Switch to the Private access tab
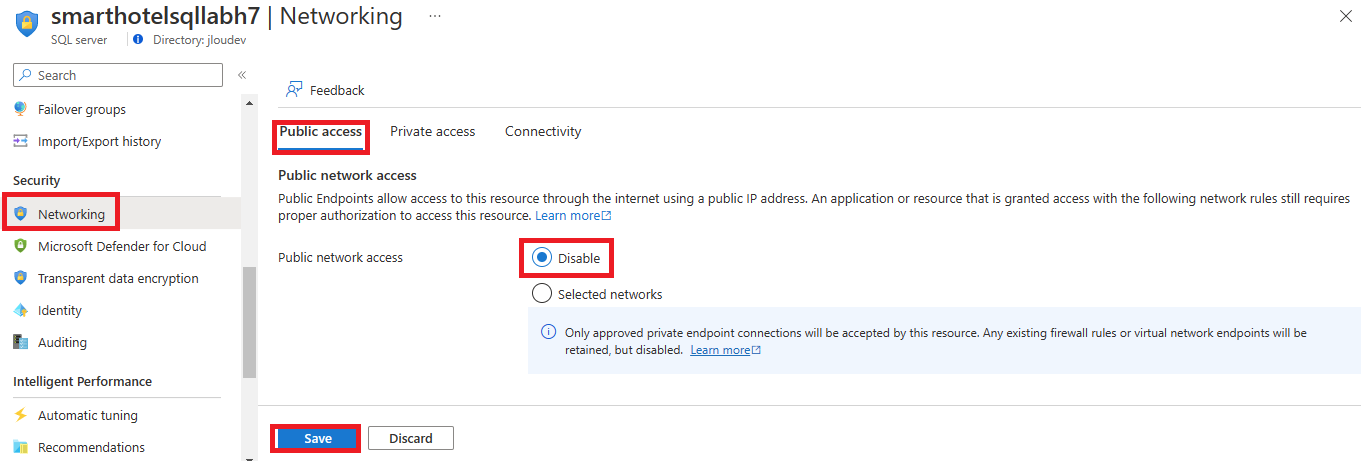This screenshot has height=461, width=1361. tap(432, 131)
